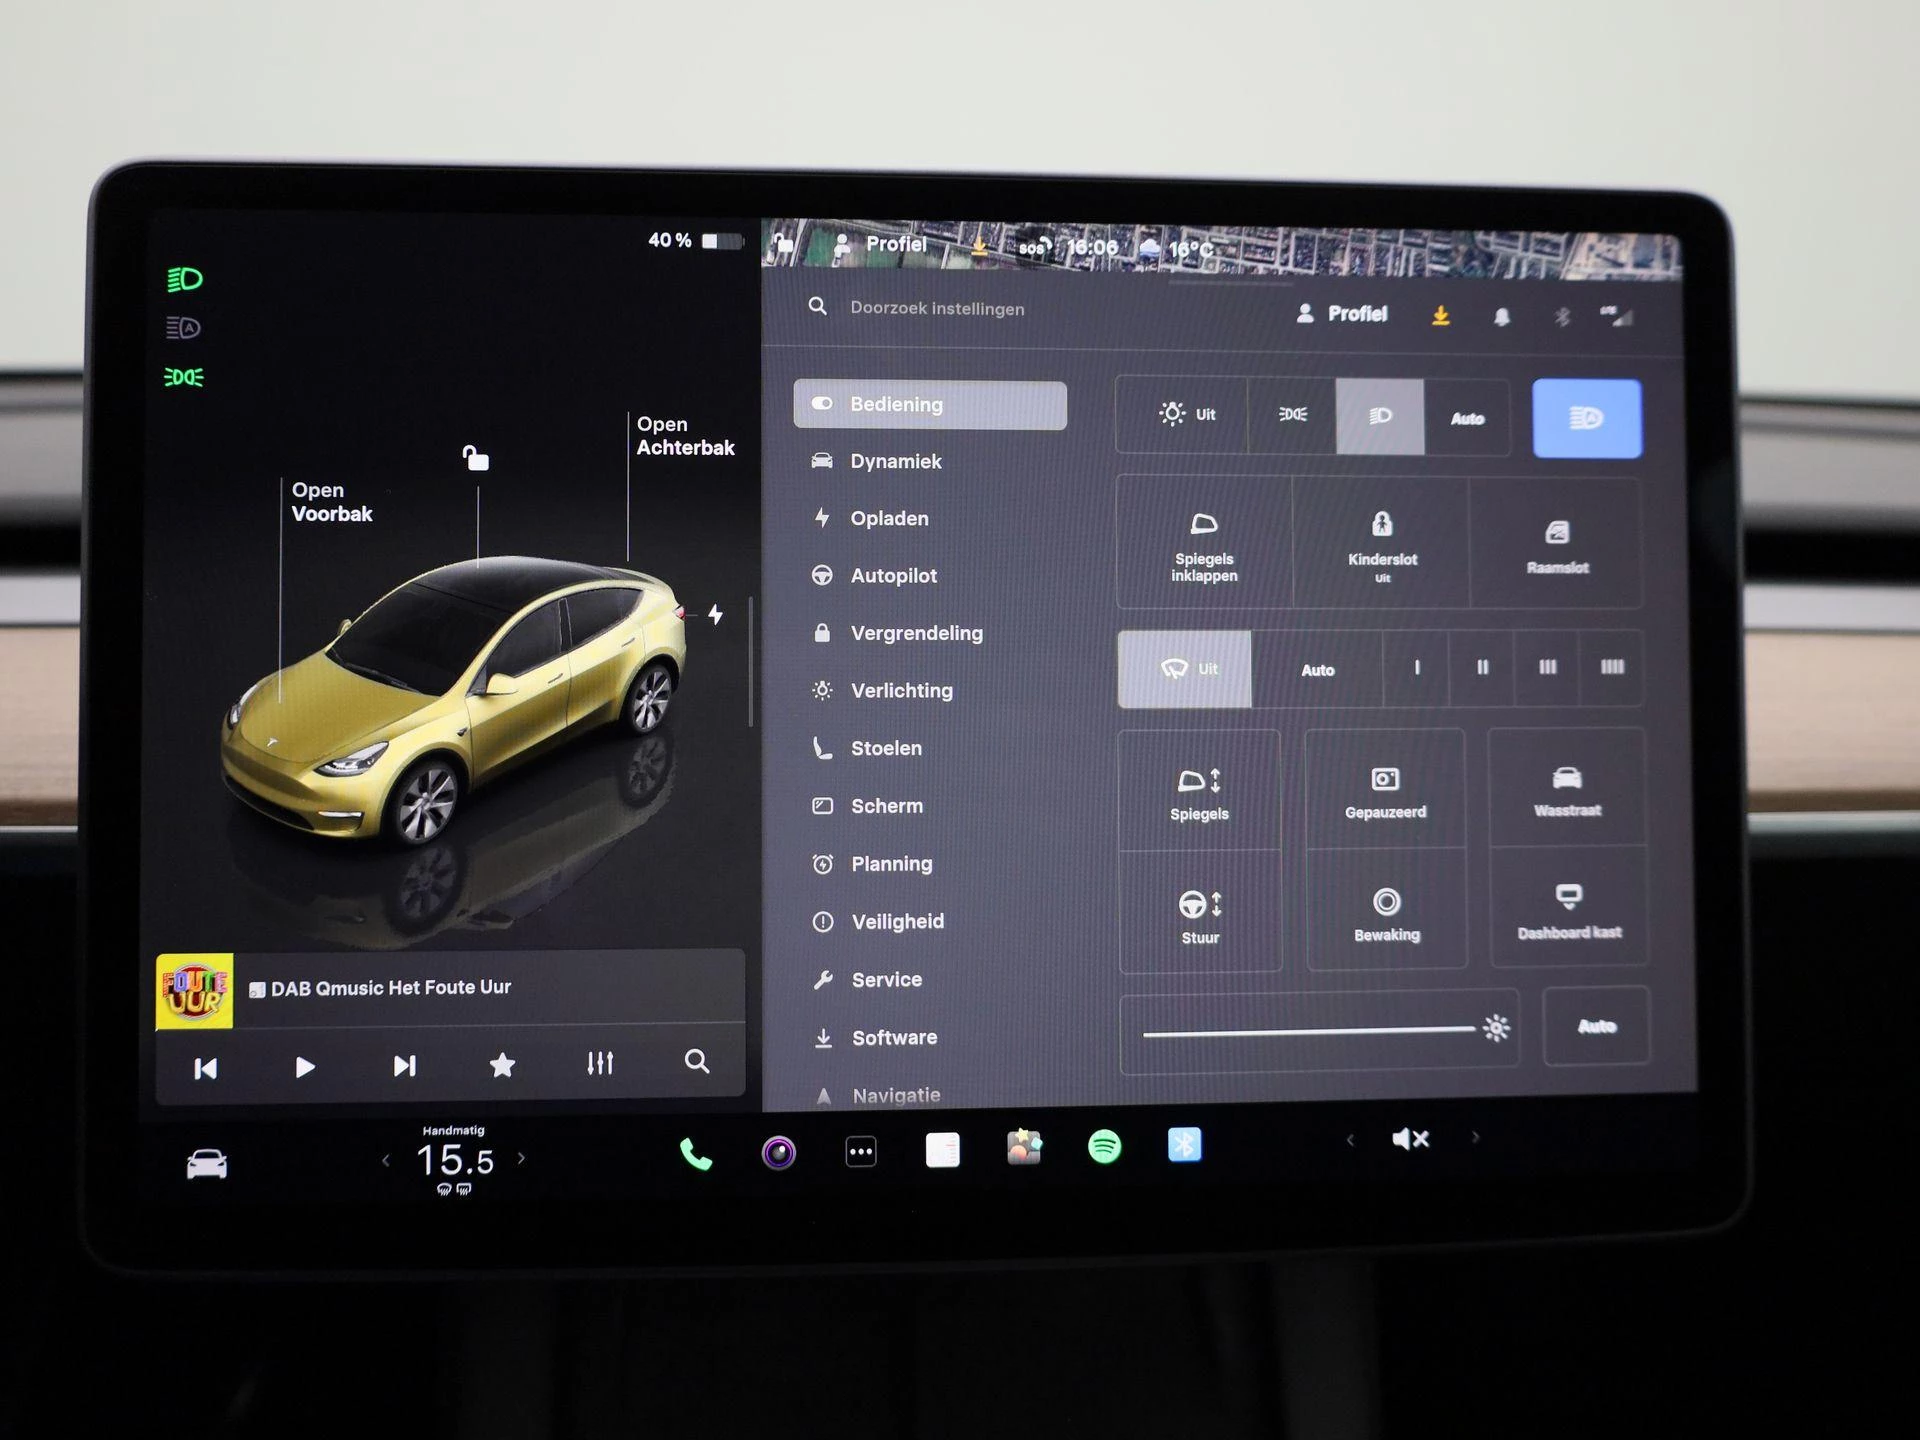Toggle the high beam headlight button
The height and width of the screenshot is (1440, 1920).
(x=1586, y=418)
